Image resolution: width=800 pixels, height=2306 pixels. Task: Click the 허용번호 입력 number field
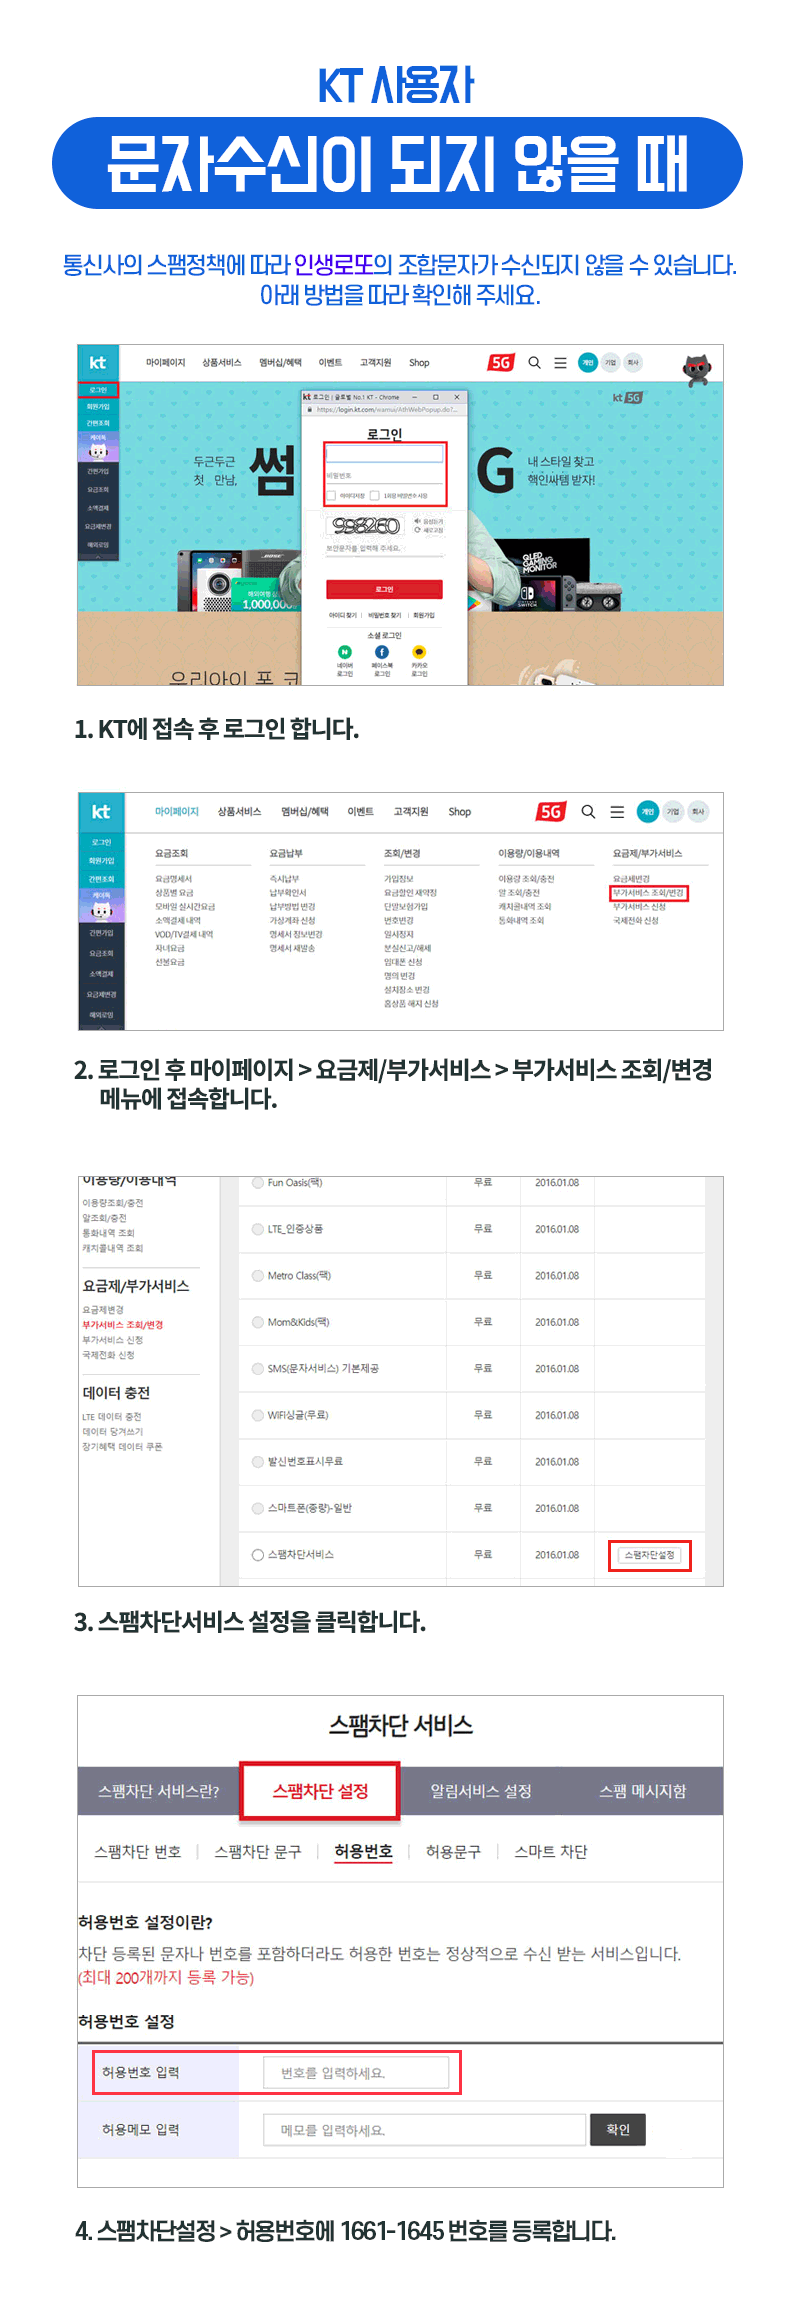coord(357,2073)
